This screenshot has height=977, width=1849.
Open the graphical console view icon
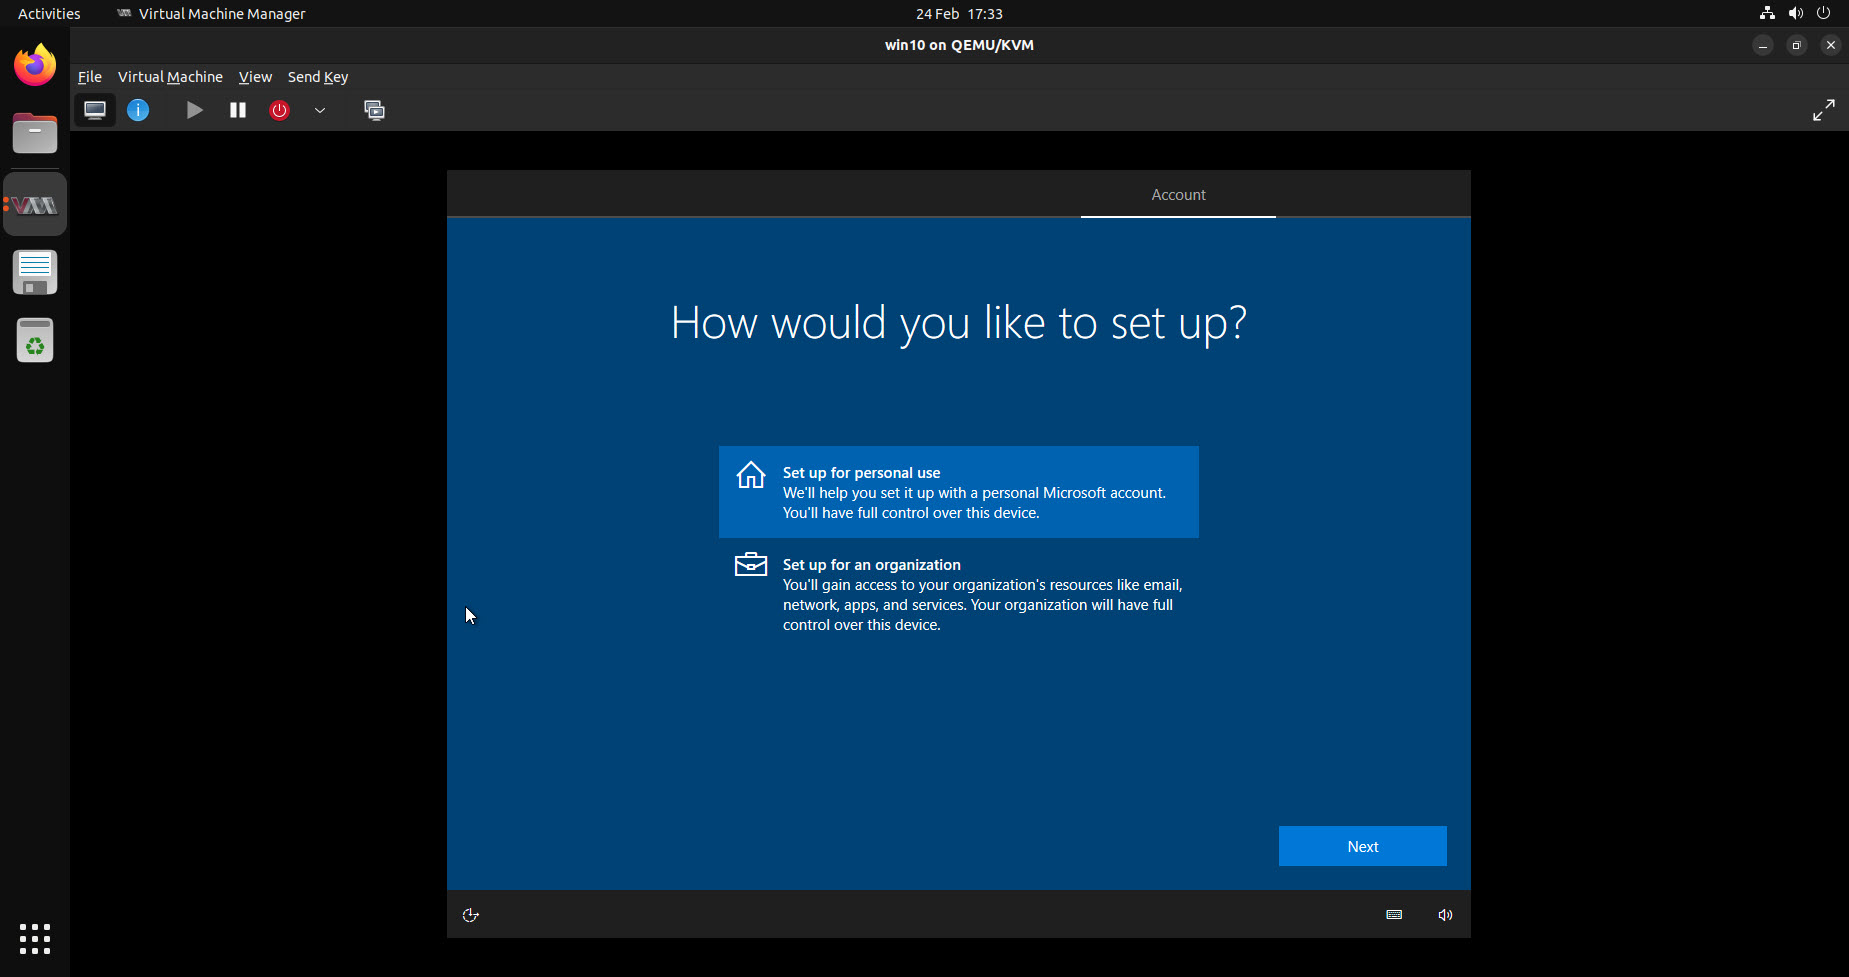coord(95,110)
